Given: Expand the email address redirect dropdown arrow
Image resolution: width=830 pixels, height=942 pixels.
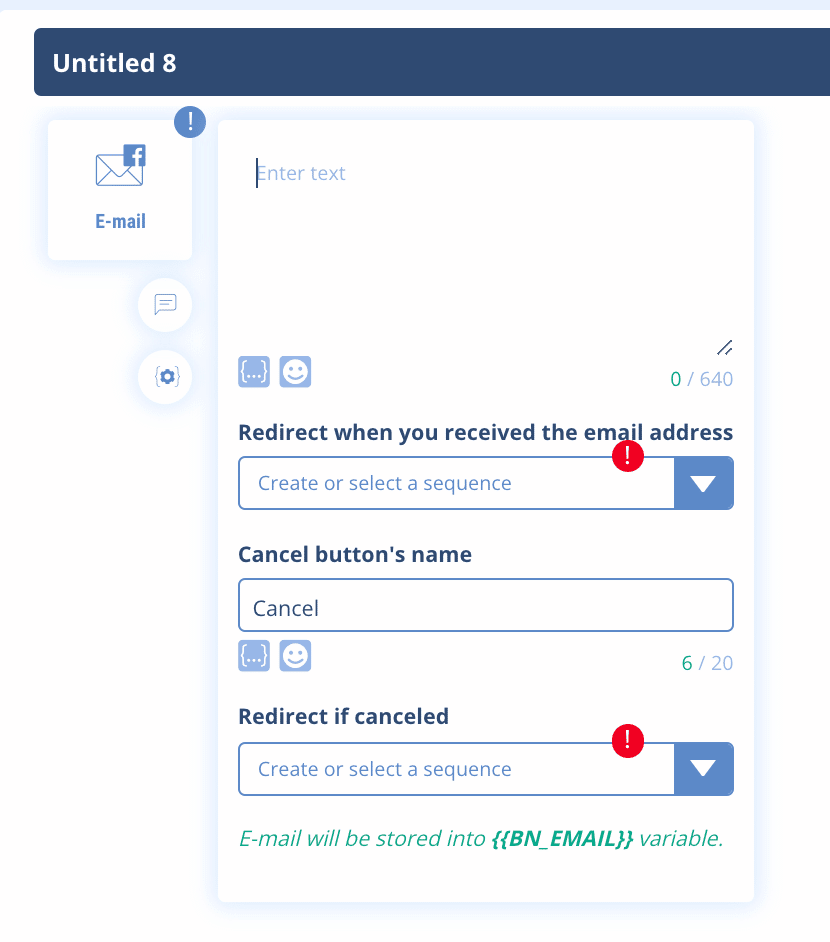Looking at the screenshot, I should coord(704,484).
